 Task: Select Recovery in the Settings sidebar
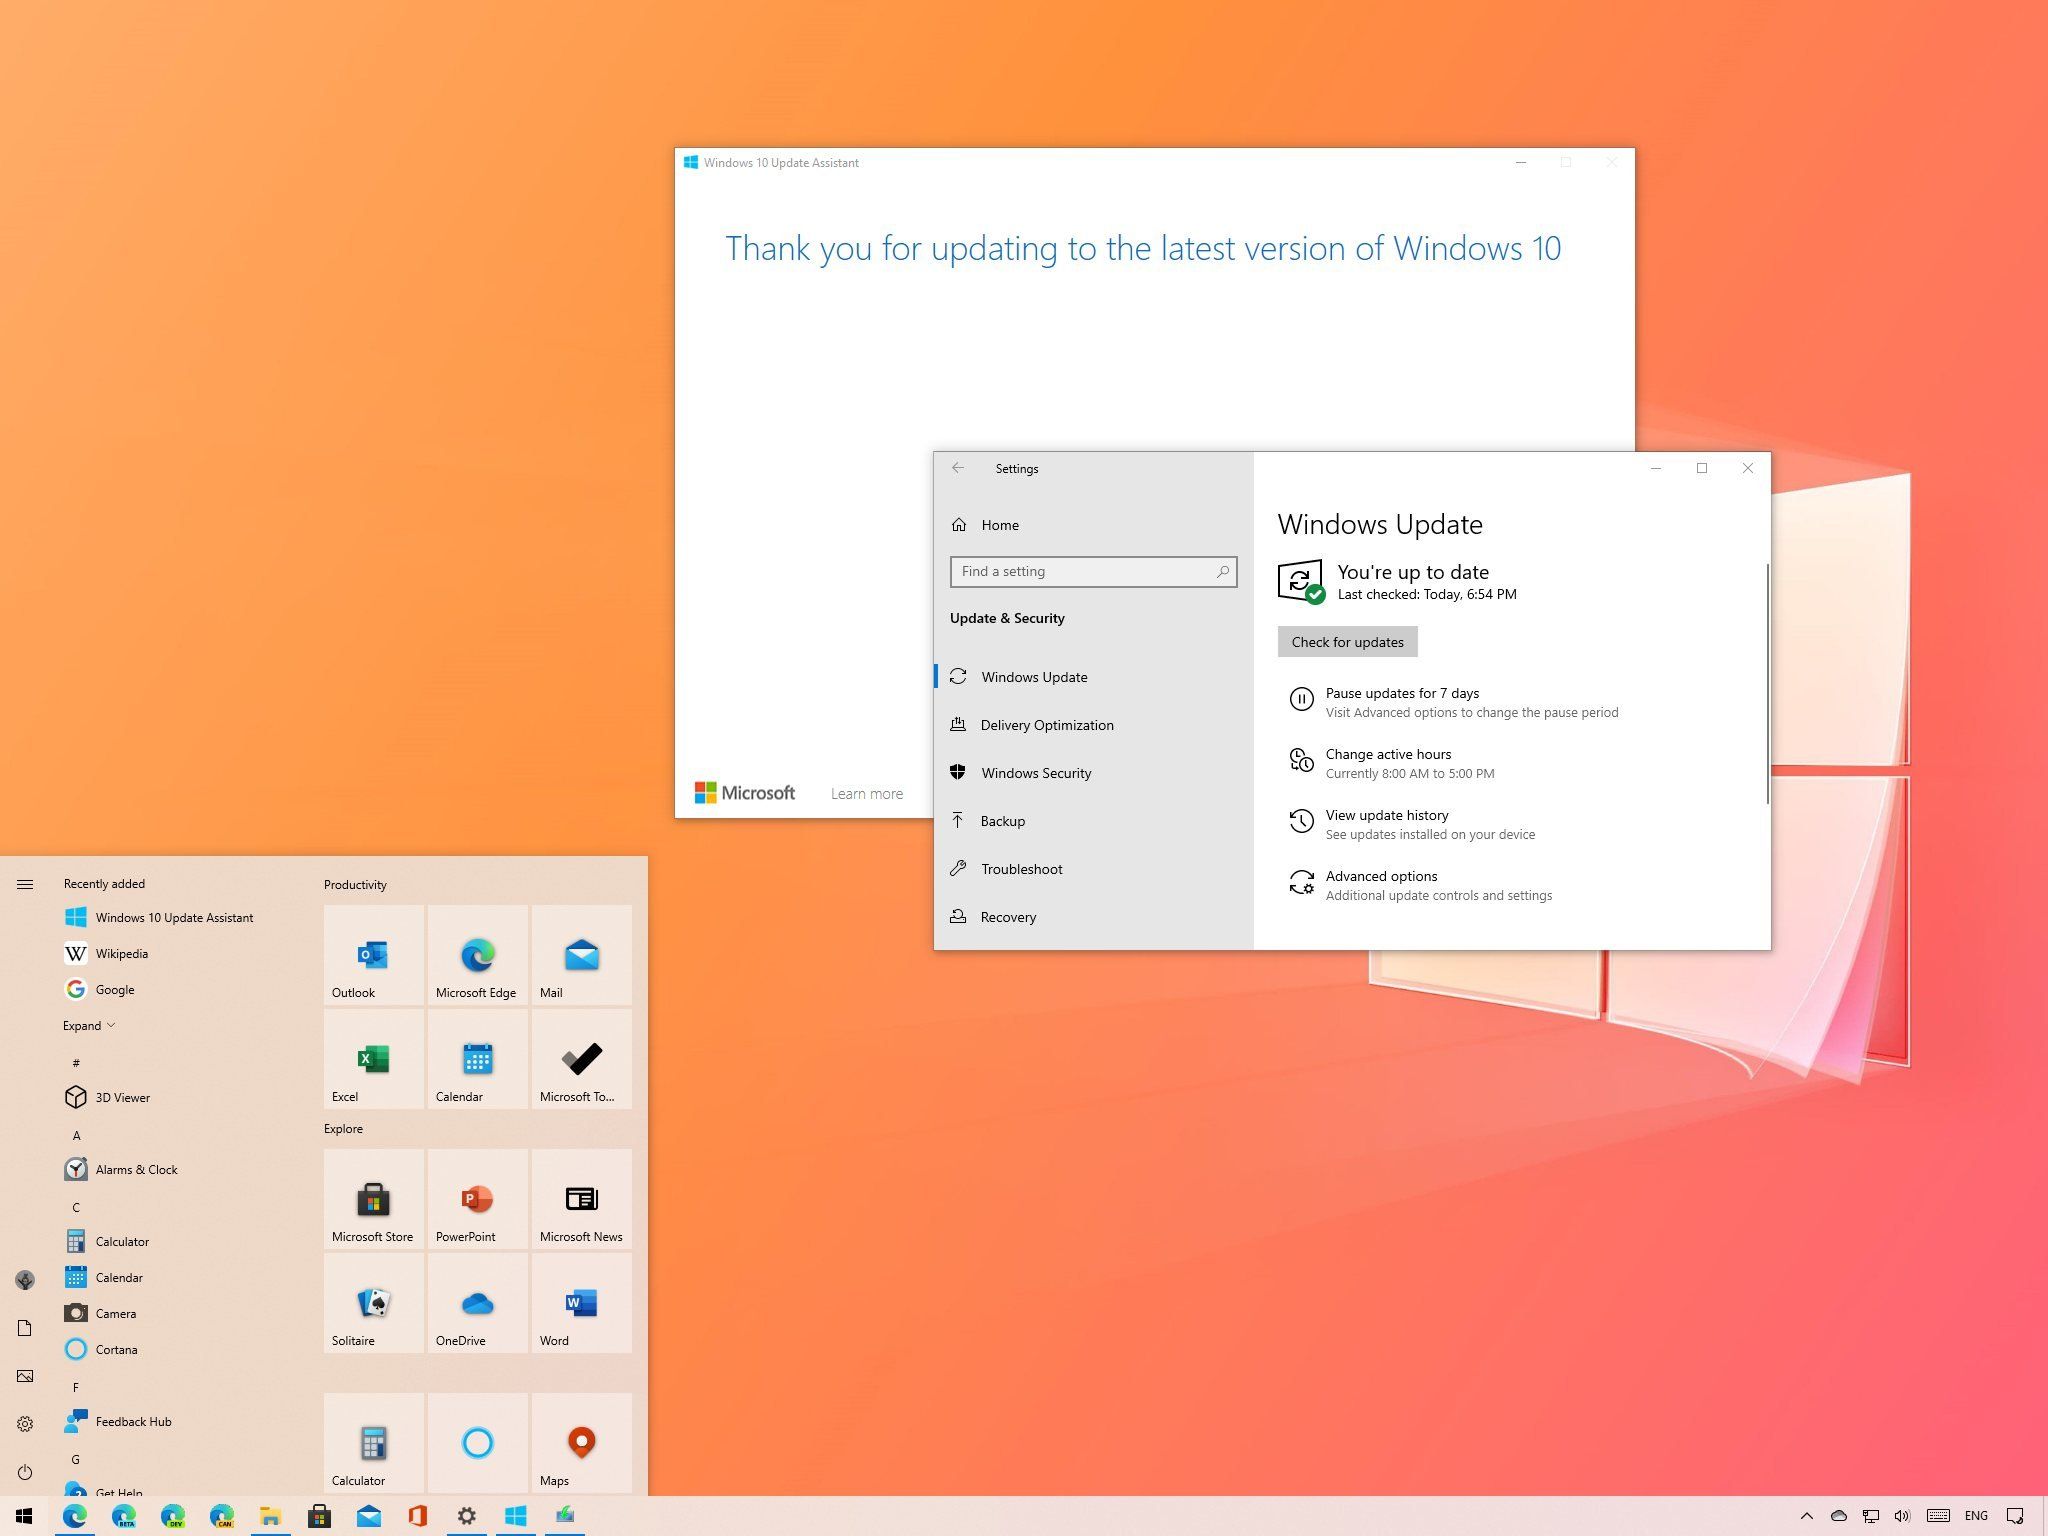click(1008, 917)
